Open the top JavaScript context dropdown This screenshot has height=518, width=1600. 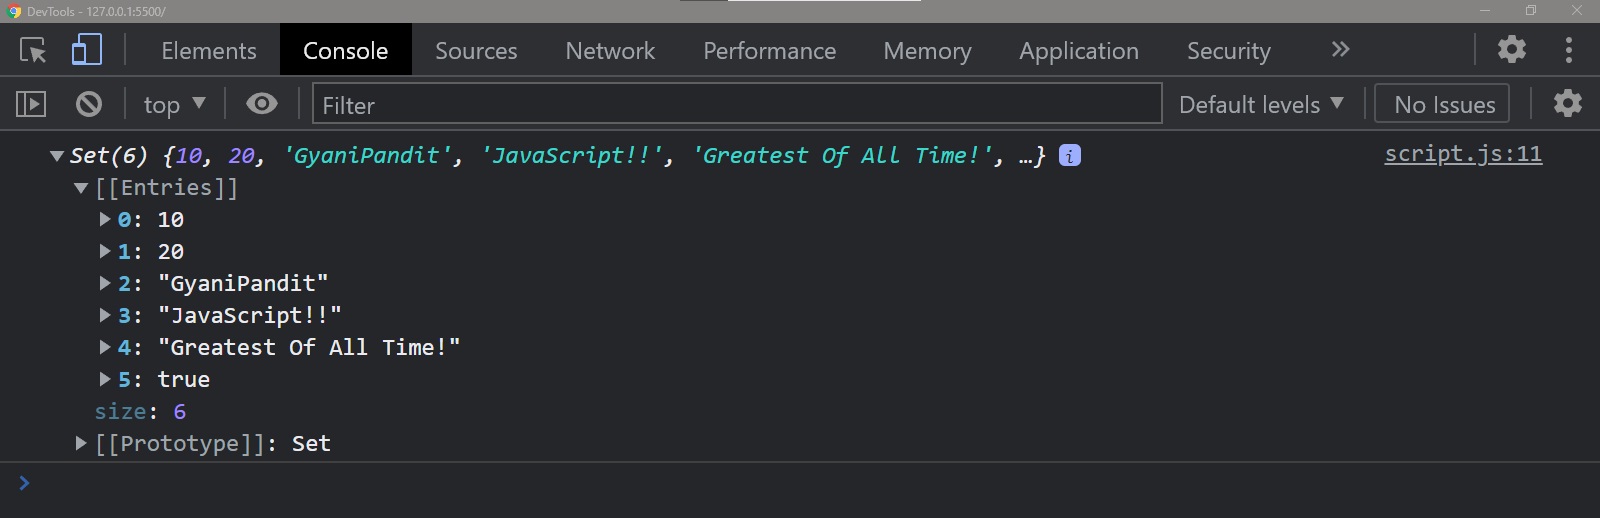pos(174,104)
